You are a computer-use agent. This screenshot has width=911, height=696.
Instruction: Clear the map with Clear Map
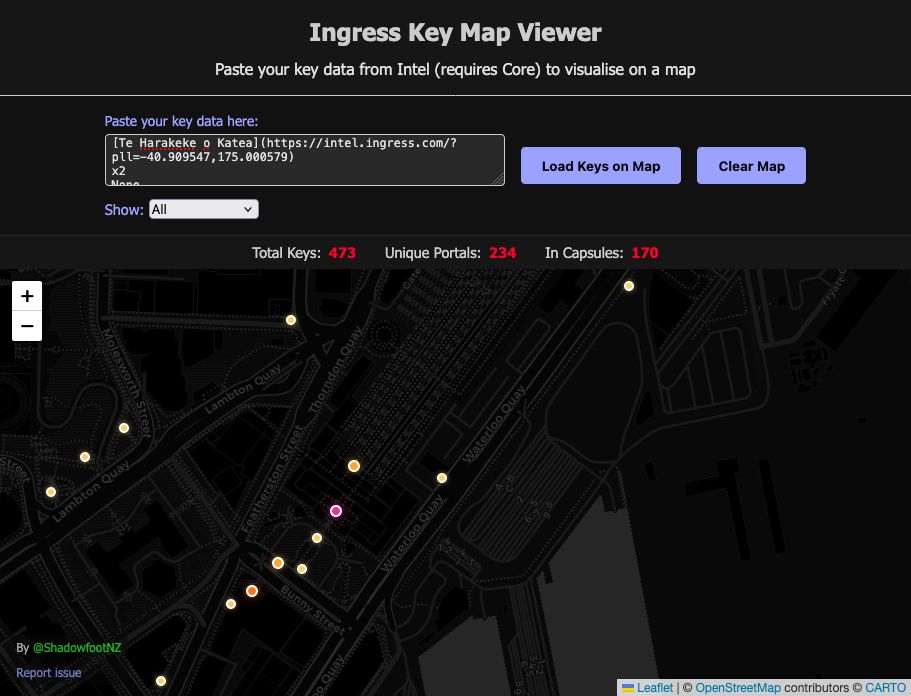tap(751, 166)
